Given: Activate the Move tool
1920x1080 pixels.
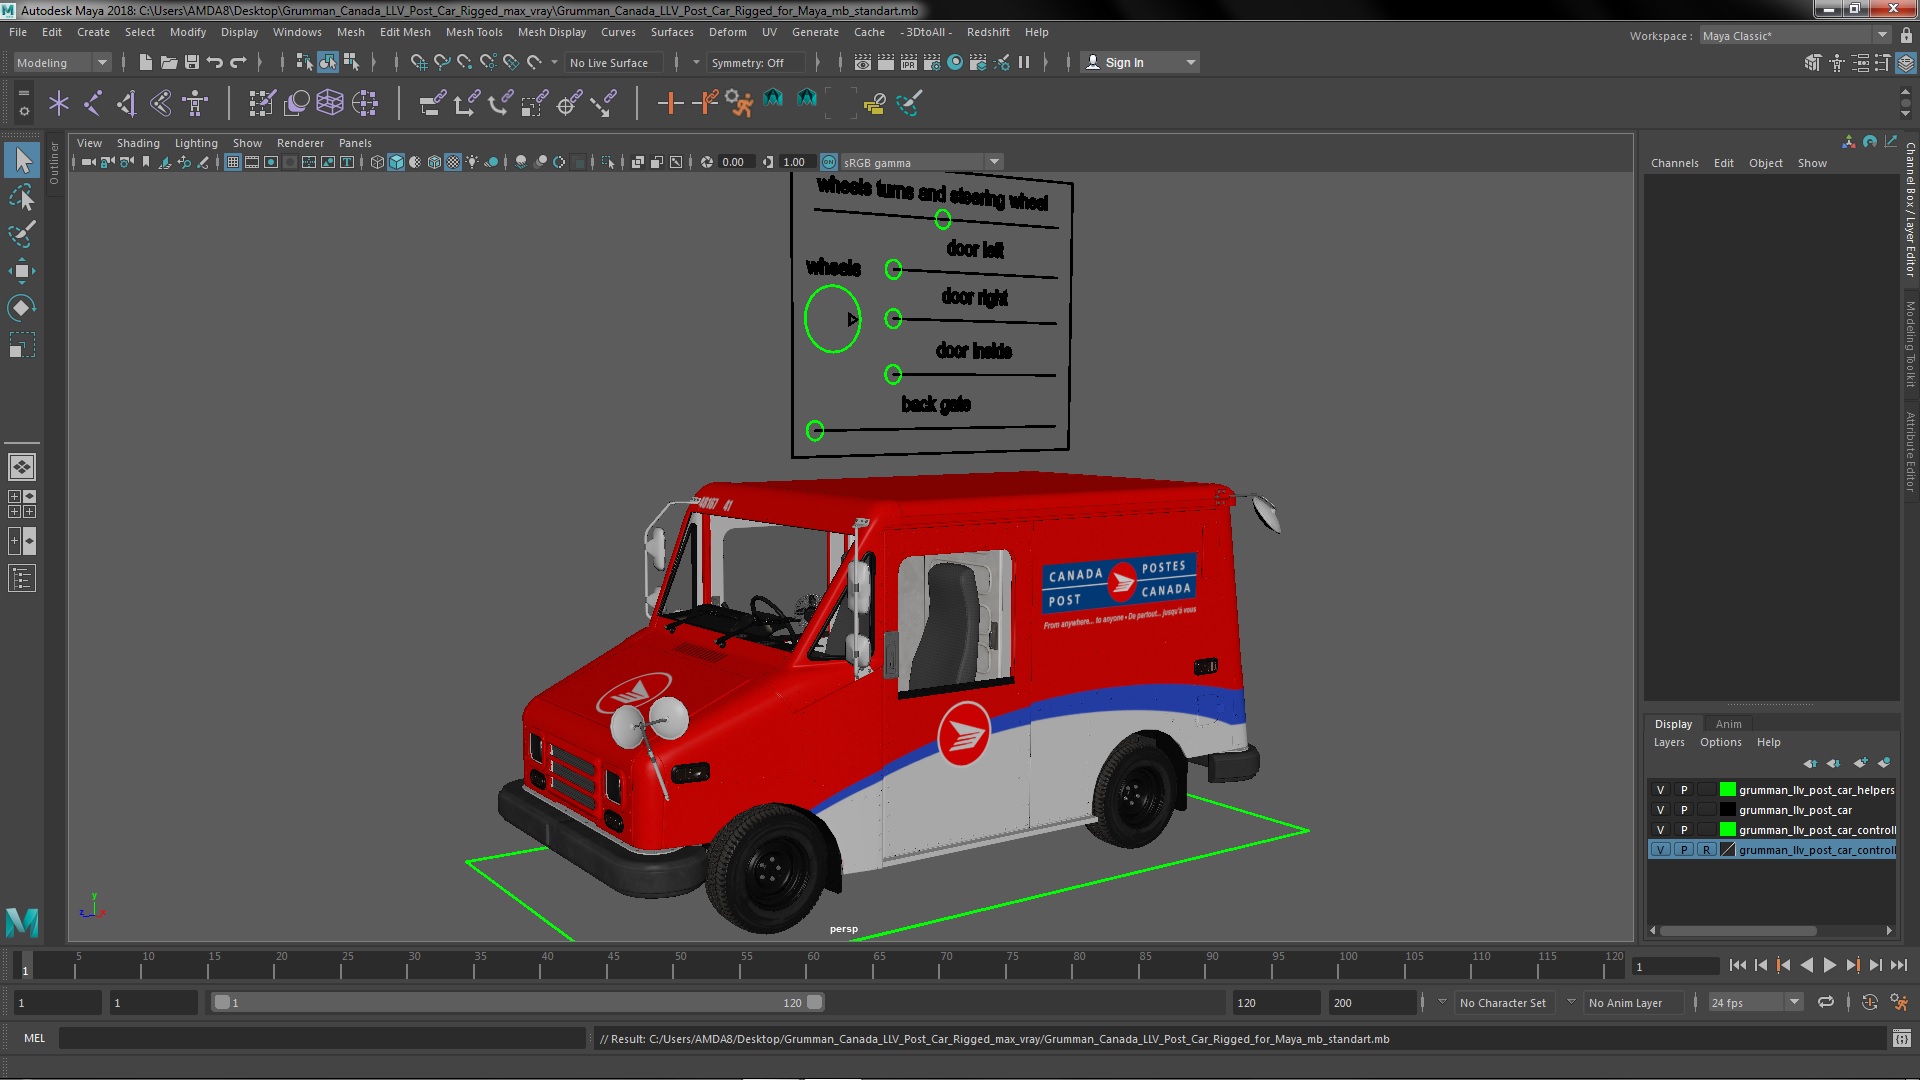Looking at the screenshot, I should click(22, 271).
